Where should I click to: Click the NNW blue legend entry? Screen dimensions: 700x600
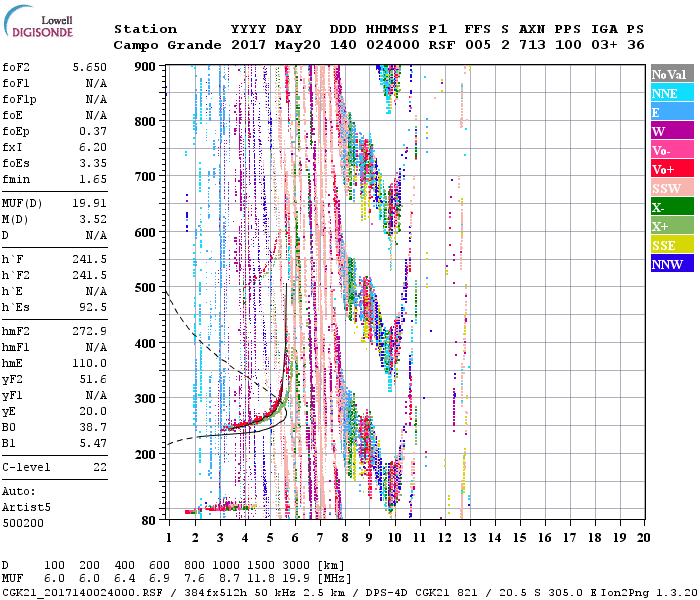(672, 265)
